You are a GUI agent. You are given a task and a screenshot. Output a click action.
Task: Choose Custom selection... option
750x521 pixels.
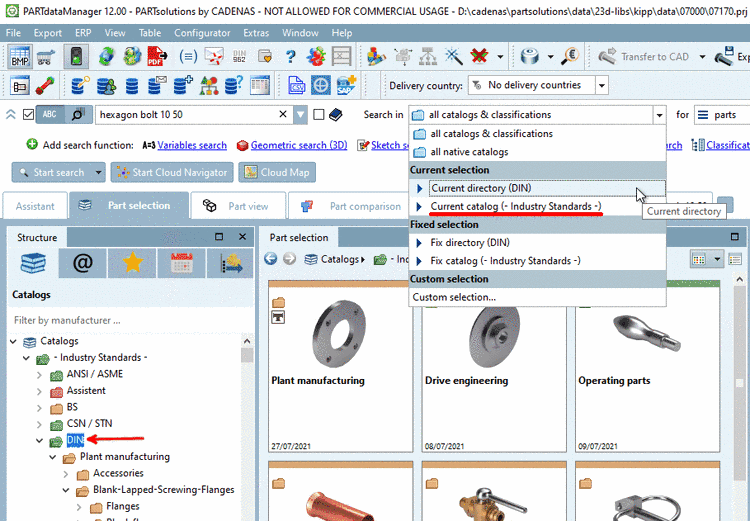pyautogui.click(x=537, y=297)
